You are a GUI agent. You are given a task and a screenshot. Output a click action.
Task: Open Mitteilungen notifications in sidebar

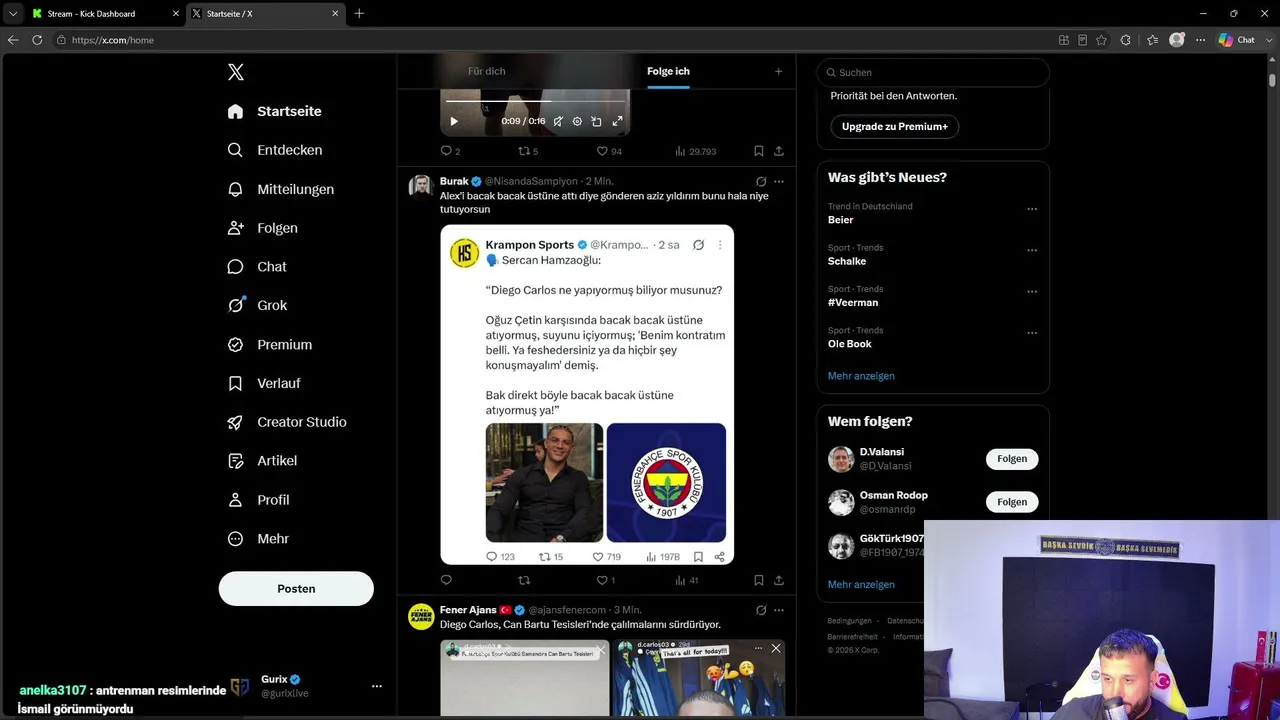pyautogui.click(x=281, y=189)
